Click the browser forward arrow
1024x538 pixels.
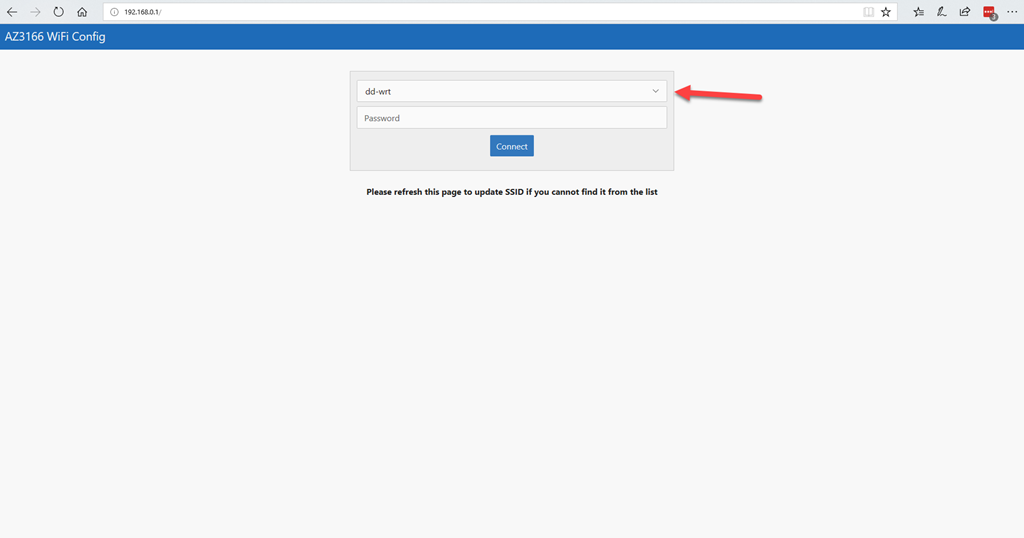[x=35, y=12]
